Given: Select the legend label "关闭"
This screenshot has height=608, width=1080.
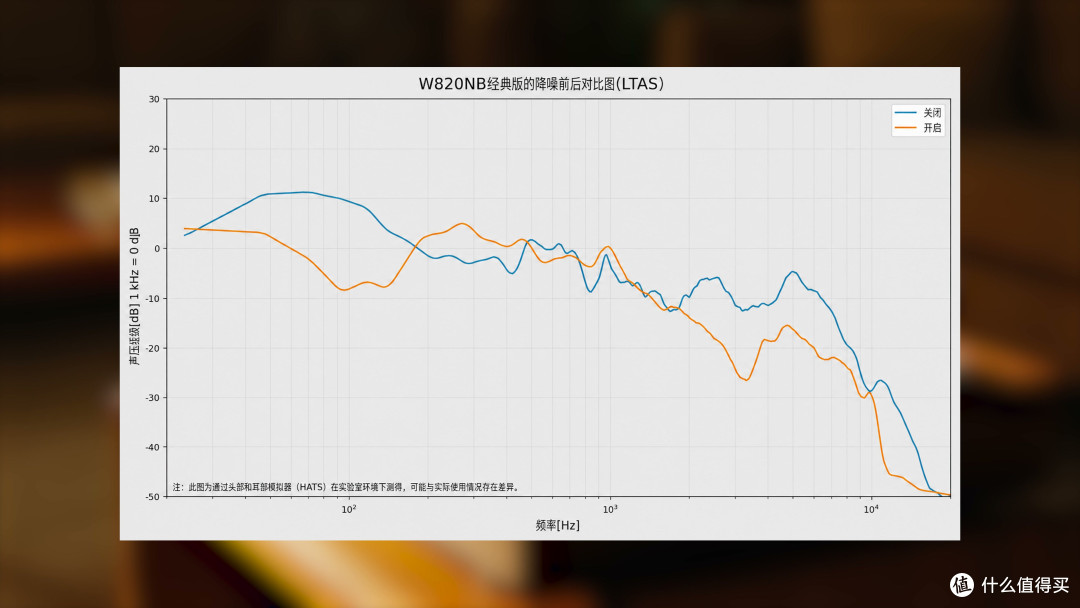Looking at the screenshot, I should tap(932, 113).
